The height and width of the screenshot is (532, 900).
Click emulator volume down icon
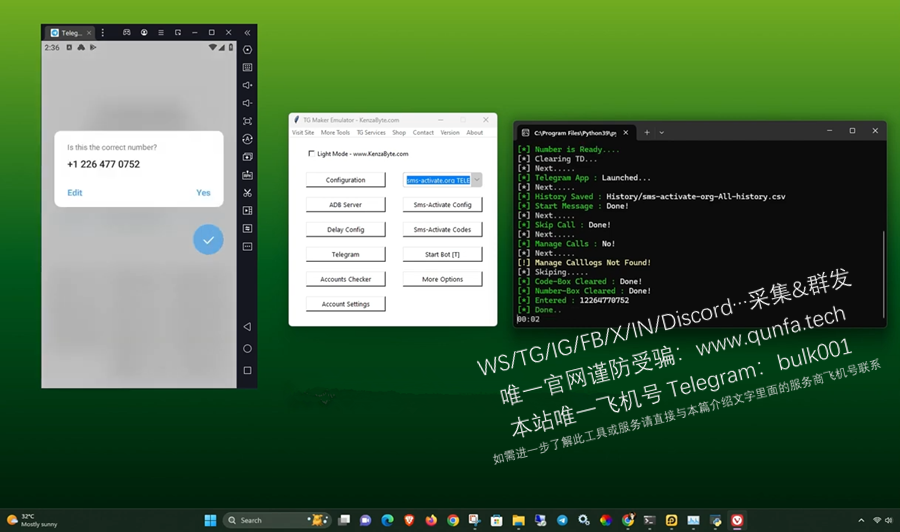click(247, 103)
